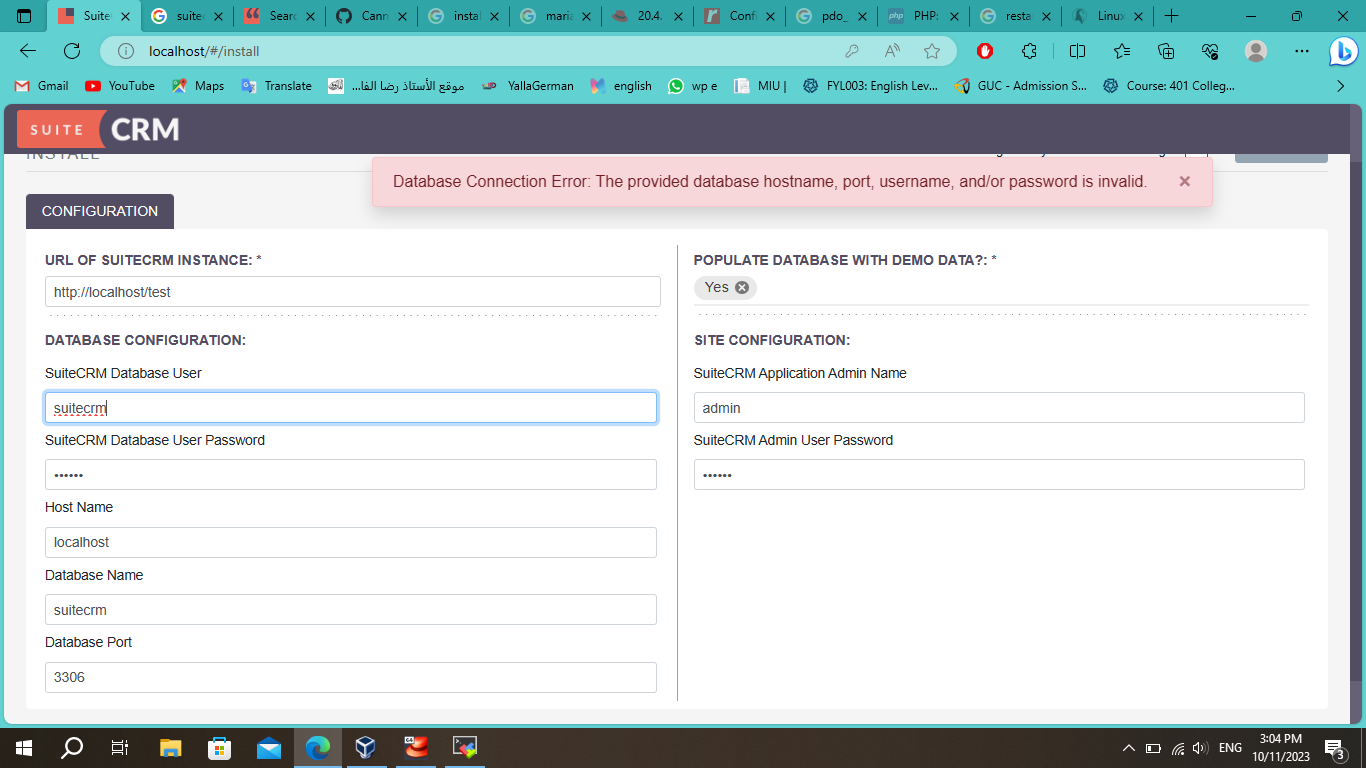Open the tab actions menu icon
The width and height of the screenshot is (1366, 768).
[x=24, y=16]
